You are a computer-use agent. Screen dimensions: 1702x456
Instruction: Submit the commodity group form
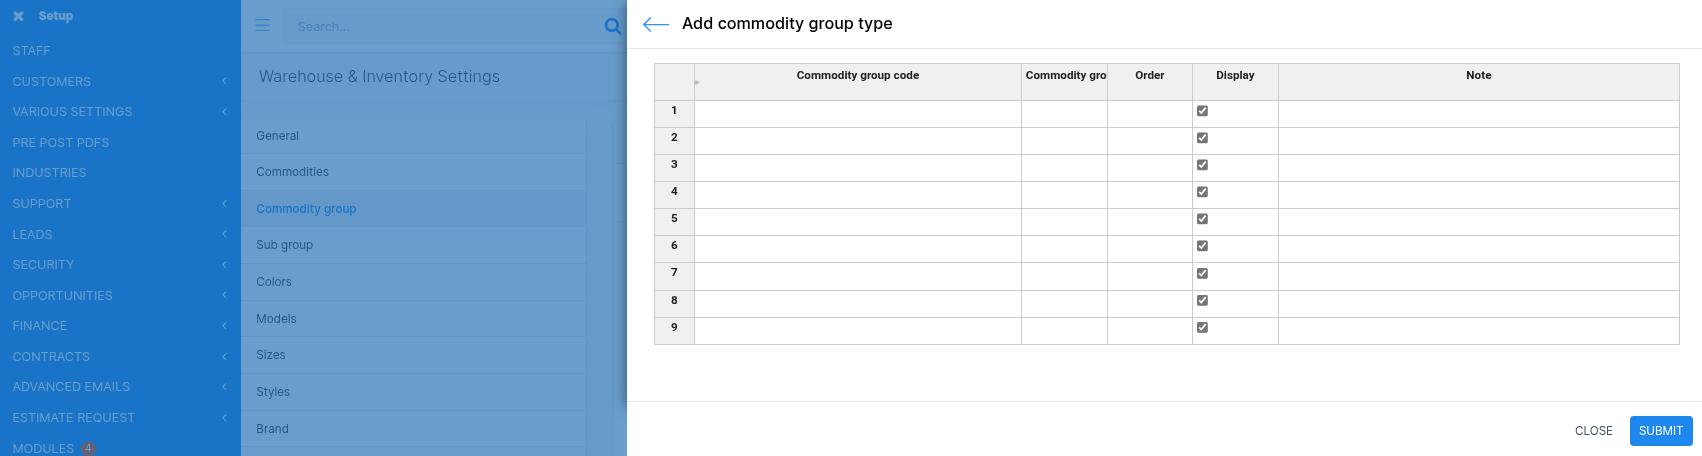[x=1660, y=431]
